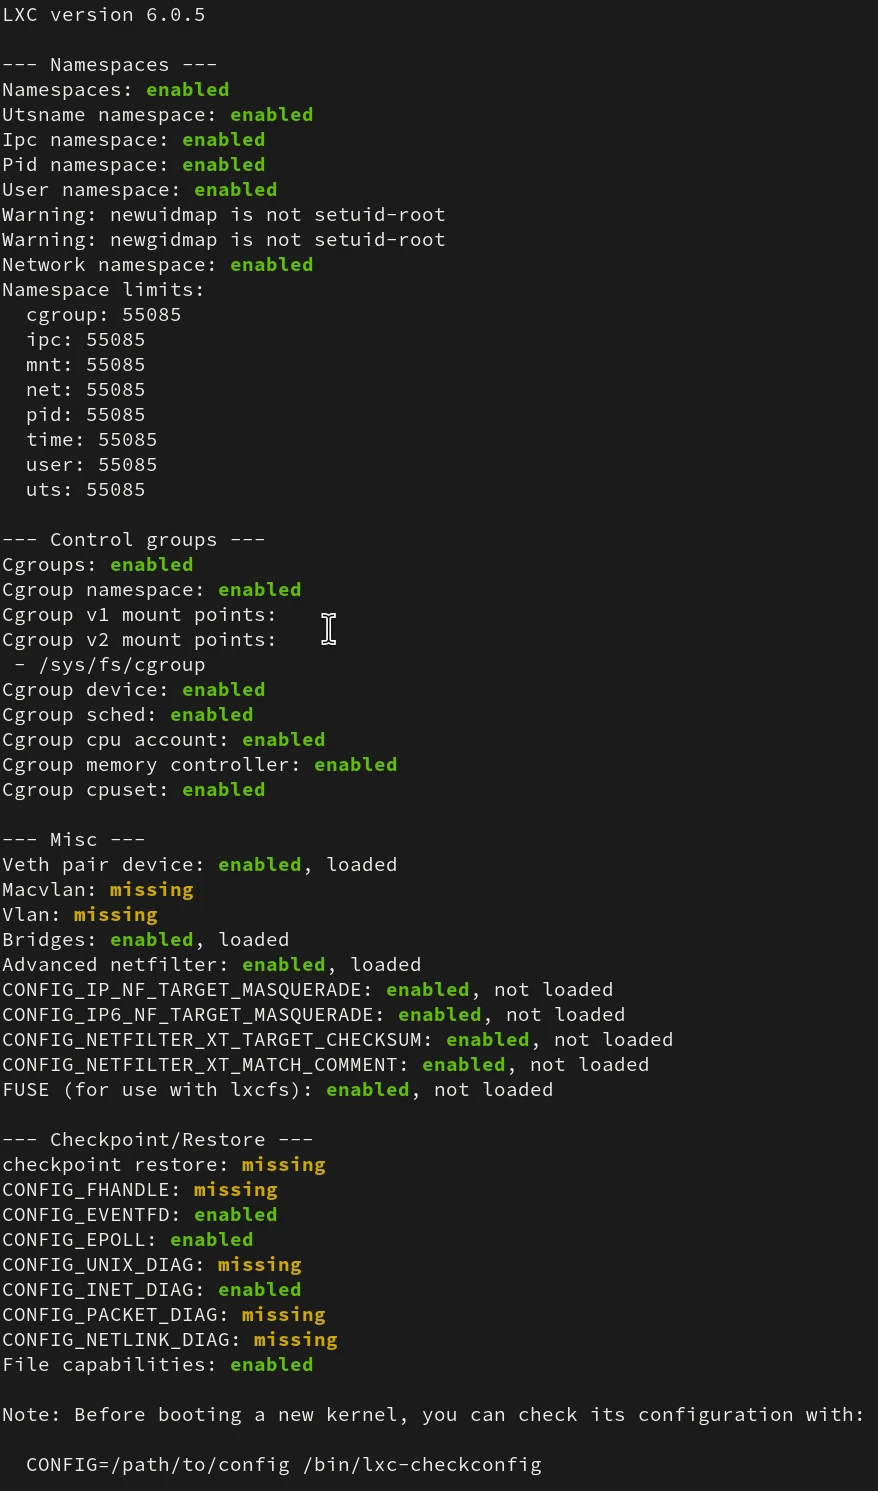Image resolution: width=878 pixels, height=1491 pixels.
Task: Click the "time: 55085" limit entry
Action: coord(92,440)
